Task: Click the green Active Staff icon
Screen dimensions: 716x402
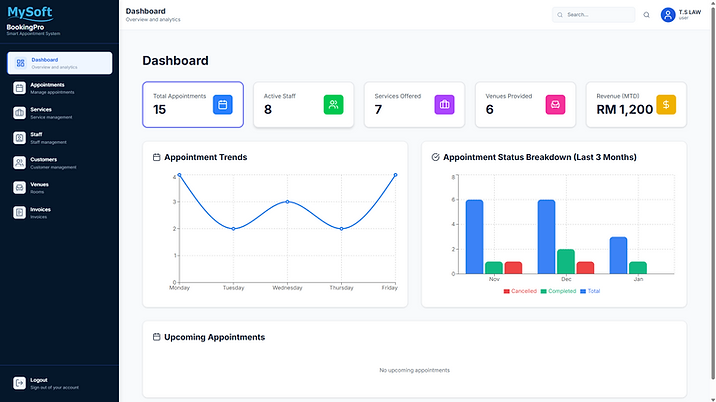Action: 333,105
